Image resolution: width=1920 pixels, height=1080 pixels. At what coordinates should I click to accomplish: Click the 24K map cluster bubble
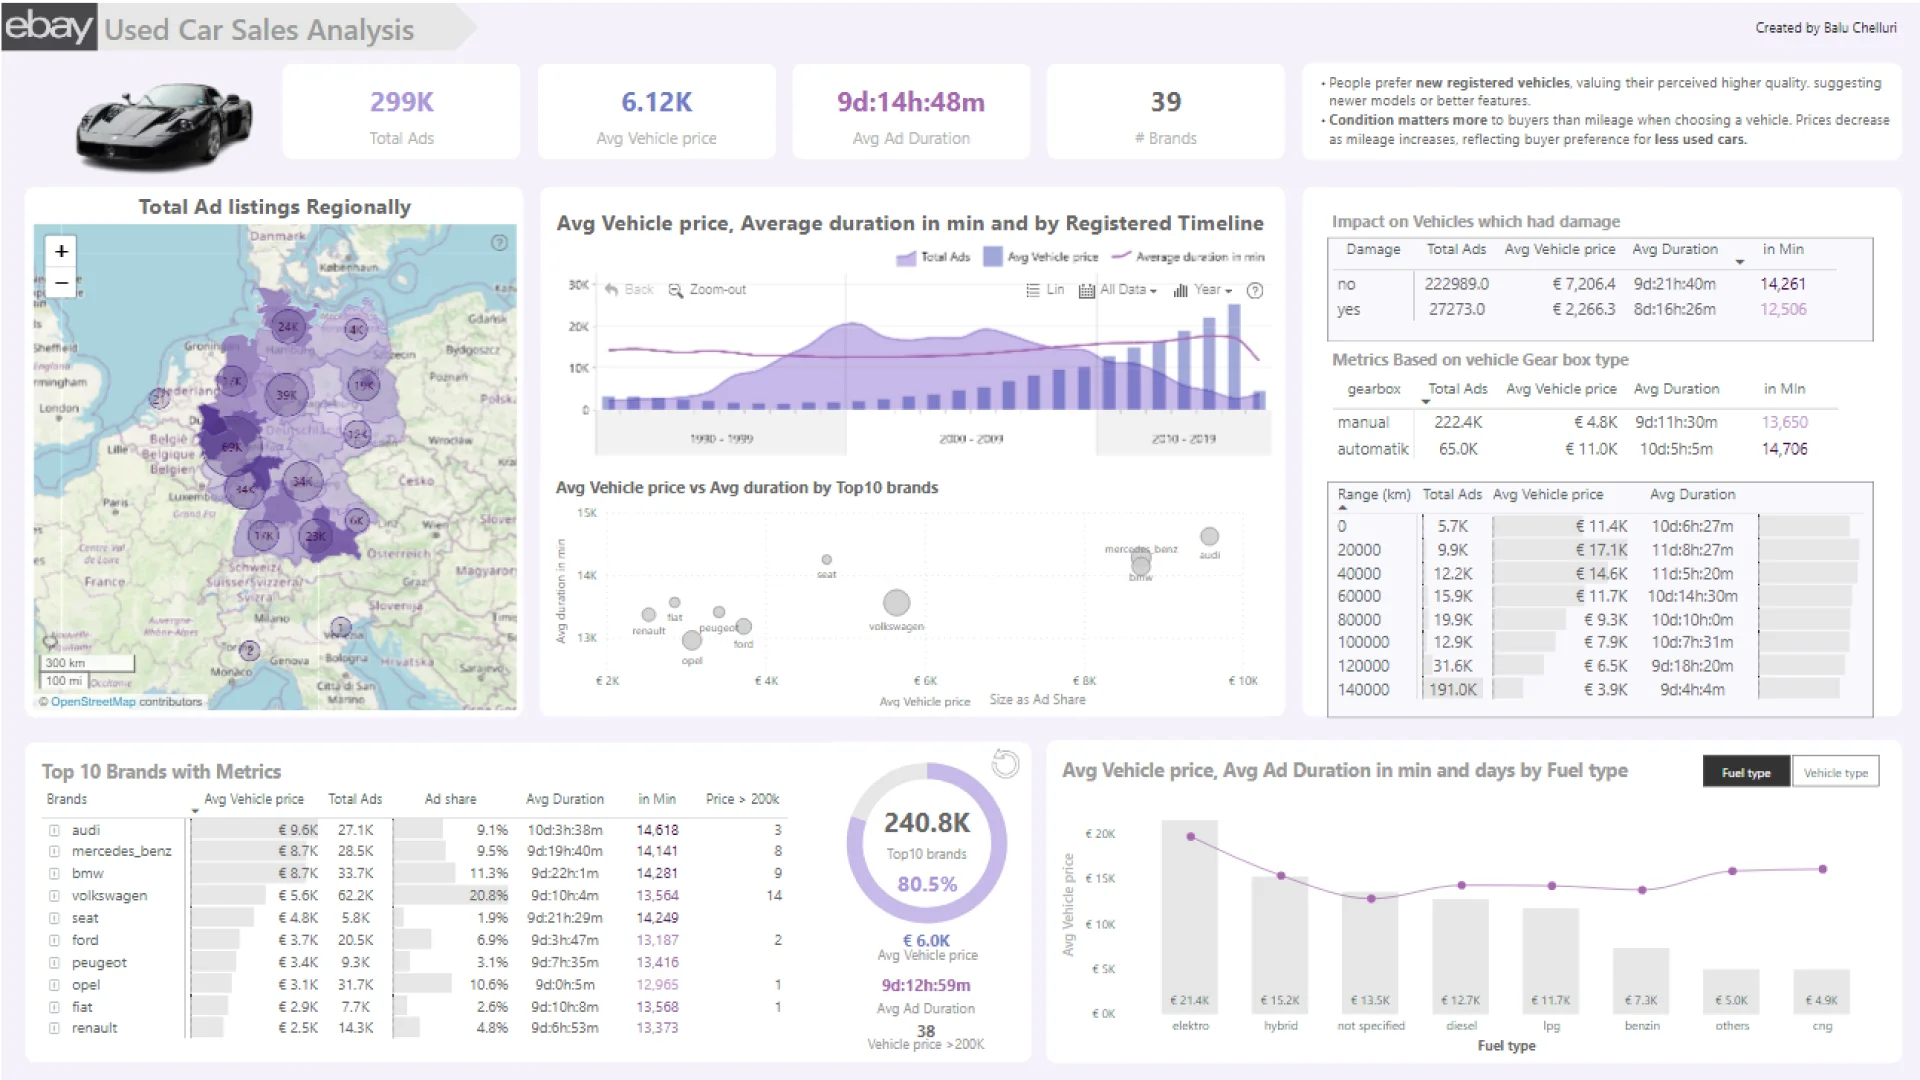pos(288,326)
